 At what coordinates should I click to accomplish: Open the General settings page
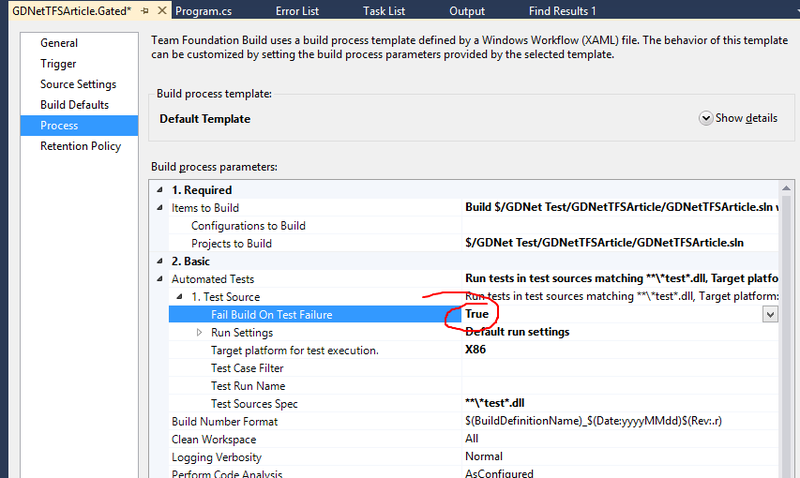click(59, 43)
